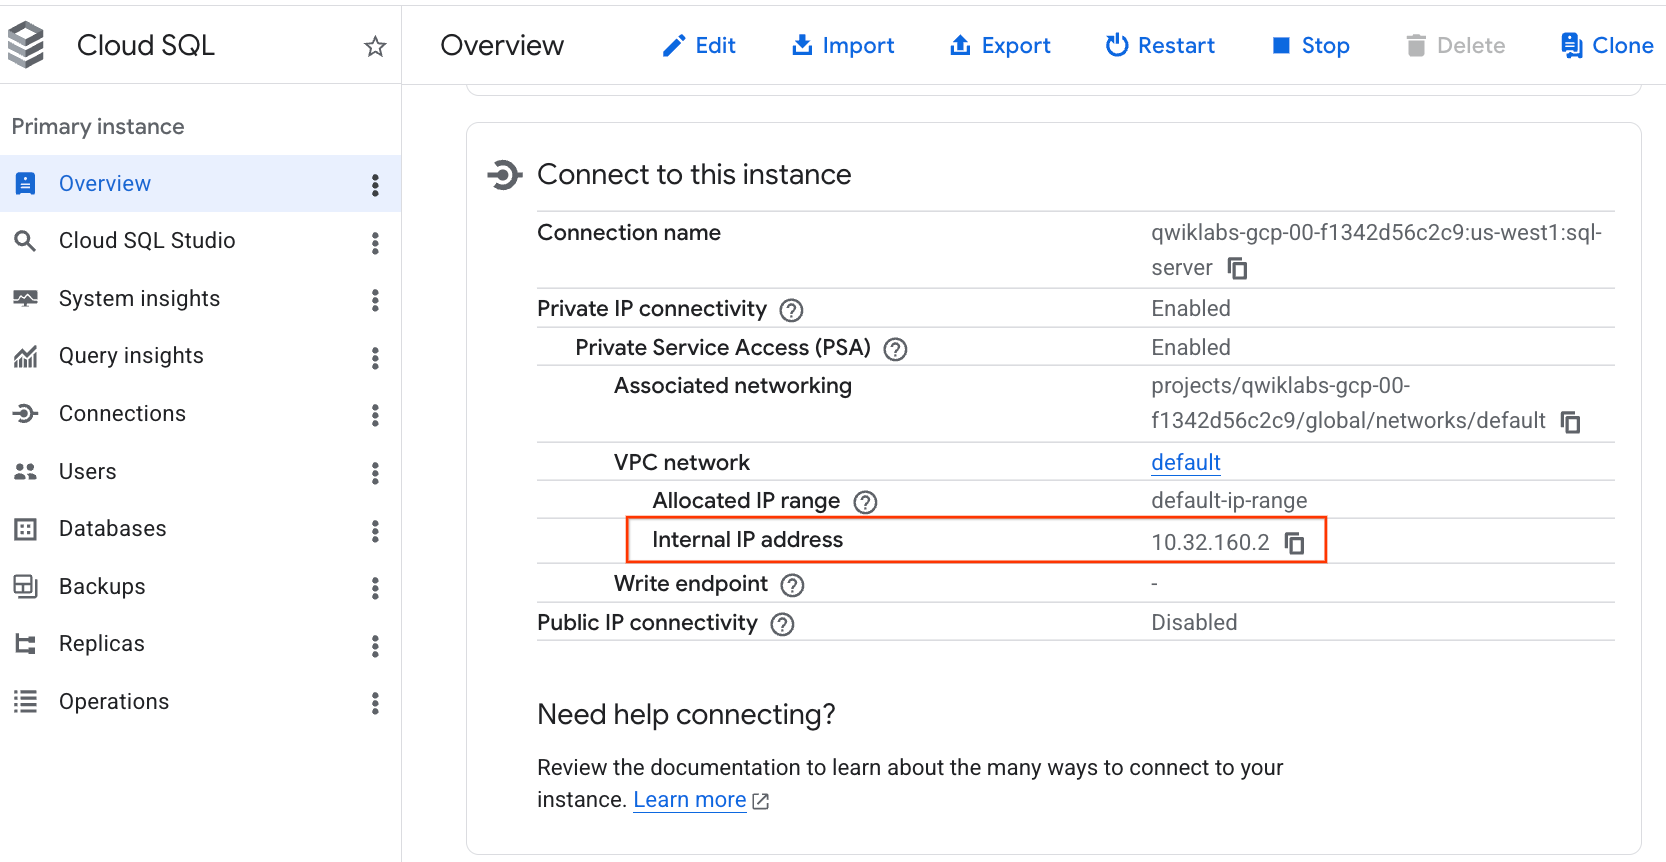Copy the connection name

(x=1238, y=268)
